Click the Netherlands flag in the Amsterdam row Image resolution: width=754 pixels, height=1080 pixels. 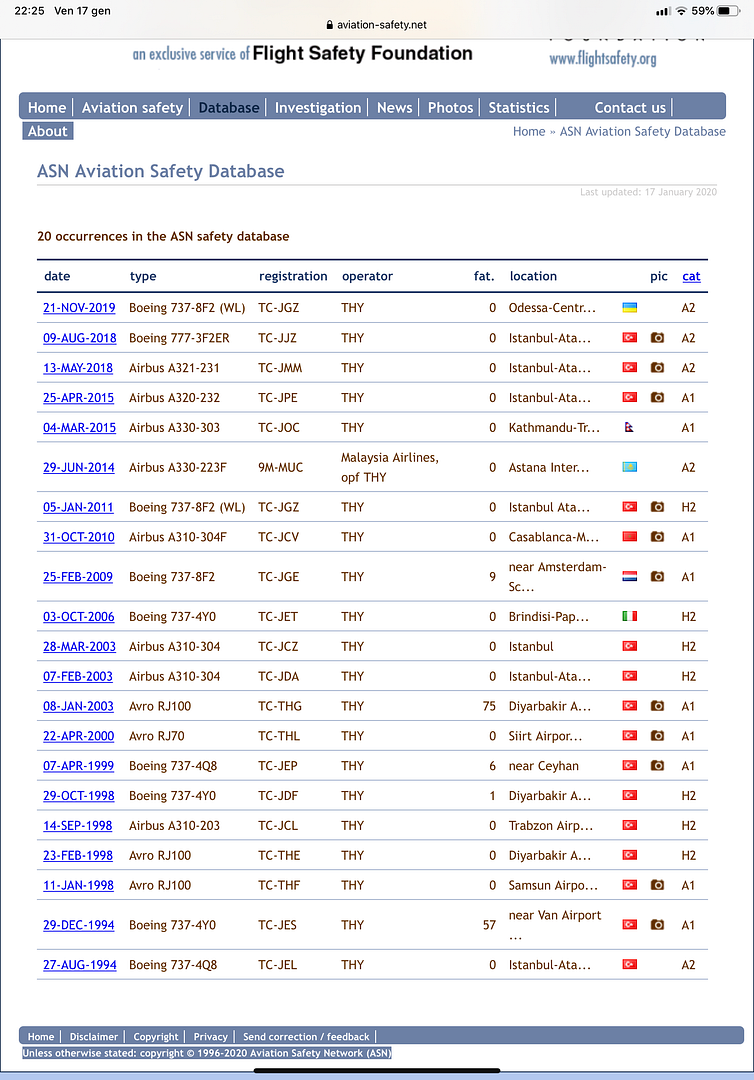tap(629, 577)
